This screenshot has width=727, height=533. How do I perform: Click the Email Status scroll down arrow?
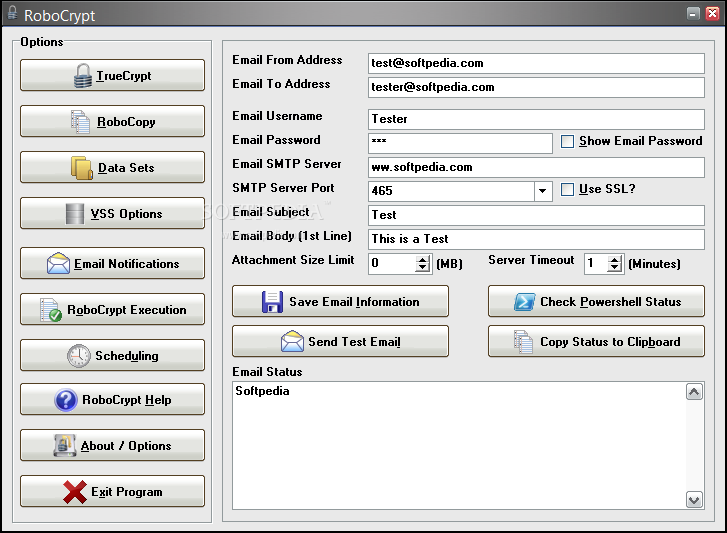(x=694, y=500)
